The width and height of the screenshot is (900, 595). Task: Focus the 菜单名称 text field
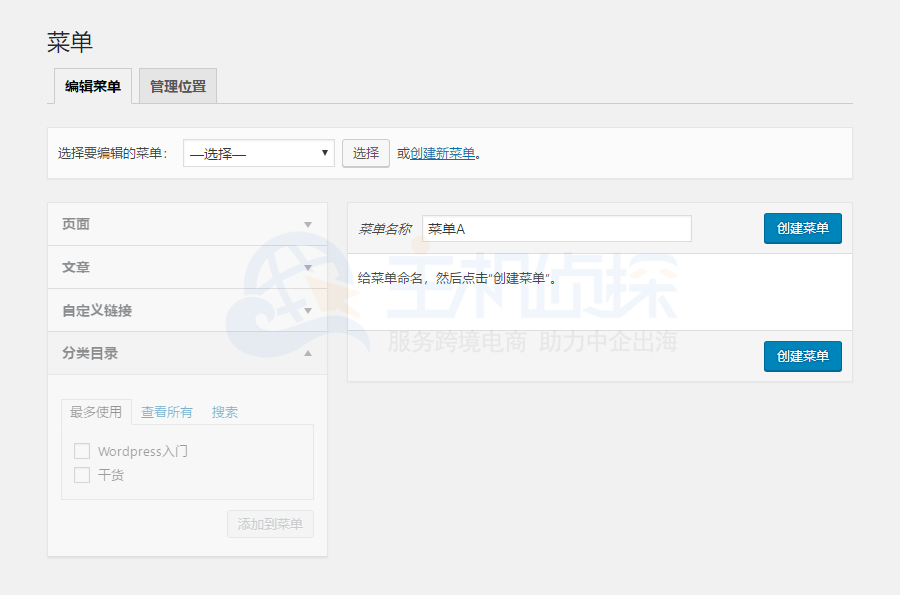[556, 229]
